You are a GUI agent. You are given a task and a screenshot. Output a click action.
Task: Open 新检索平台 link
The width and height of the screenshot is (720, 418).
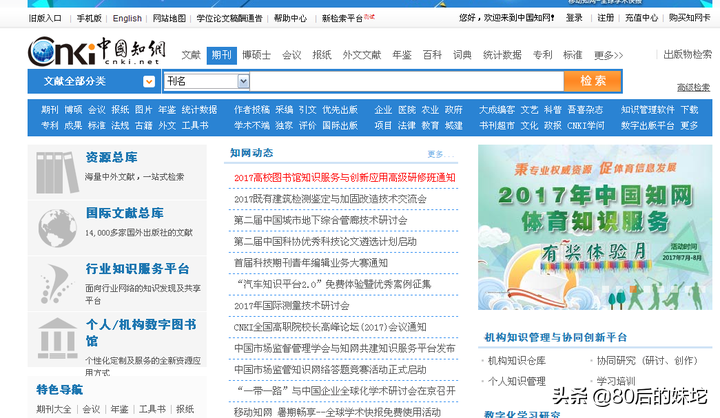[x=343, y=18]
